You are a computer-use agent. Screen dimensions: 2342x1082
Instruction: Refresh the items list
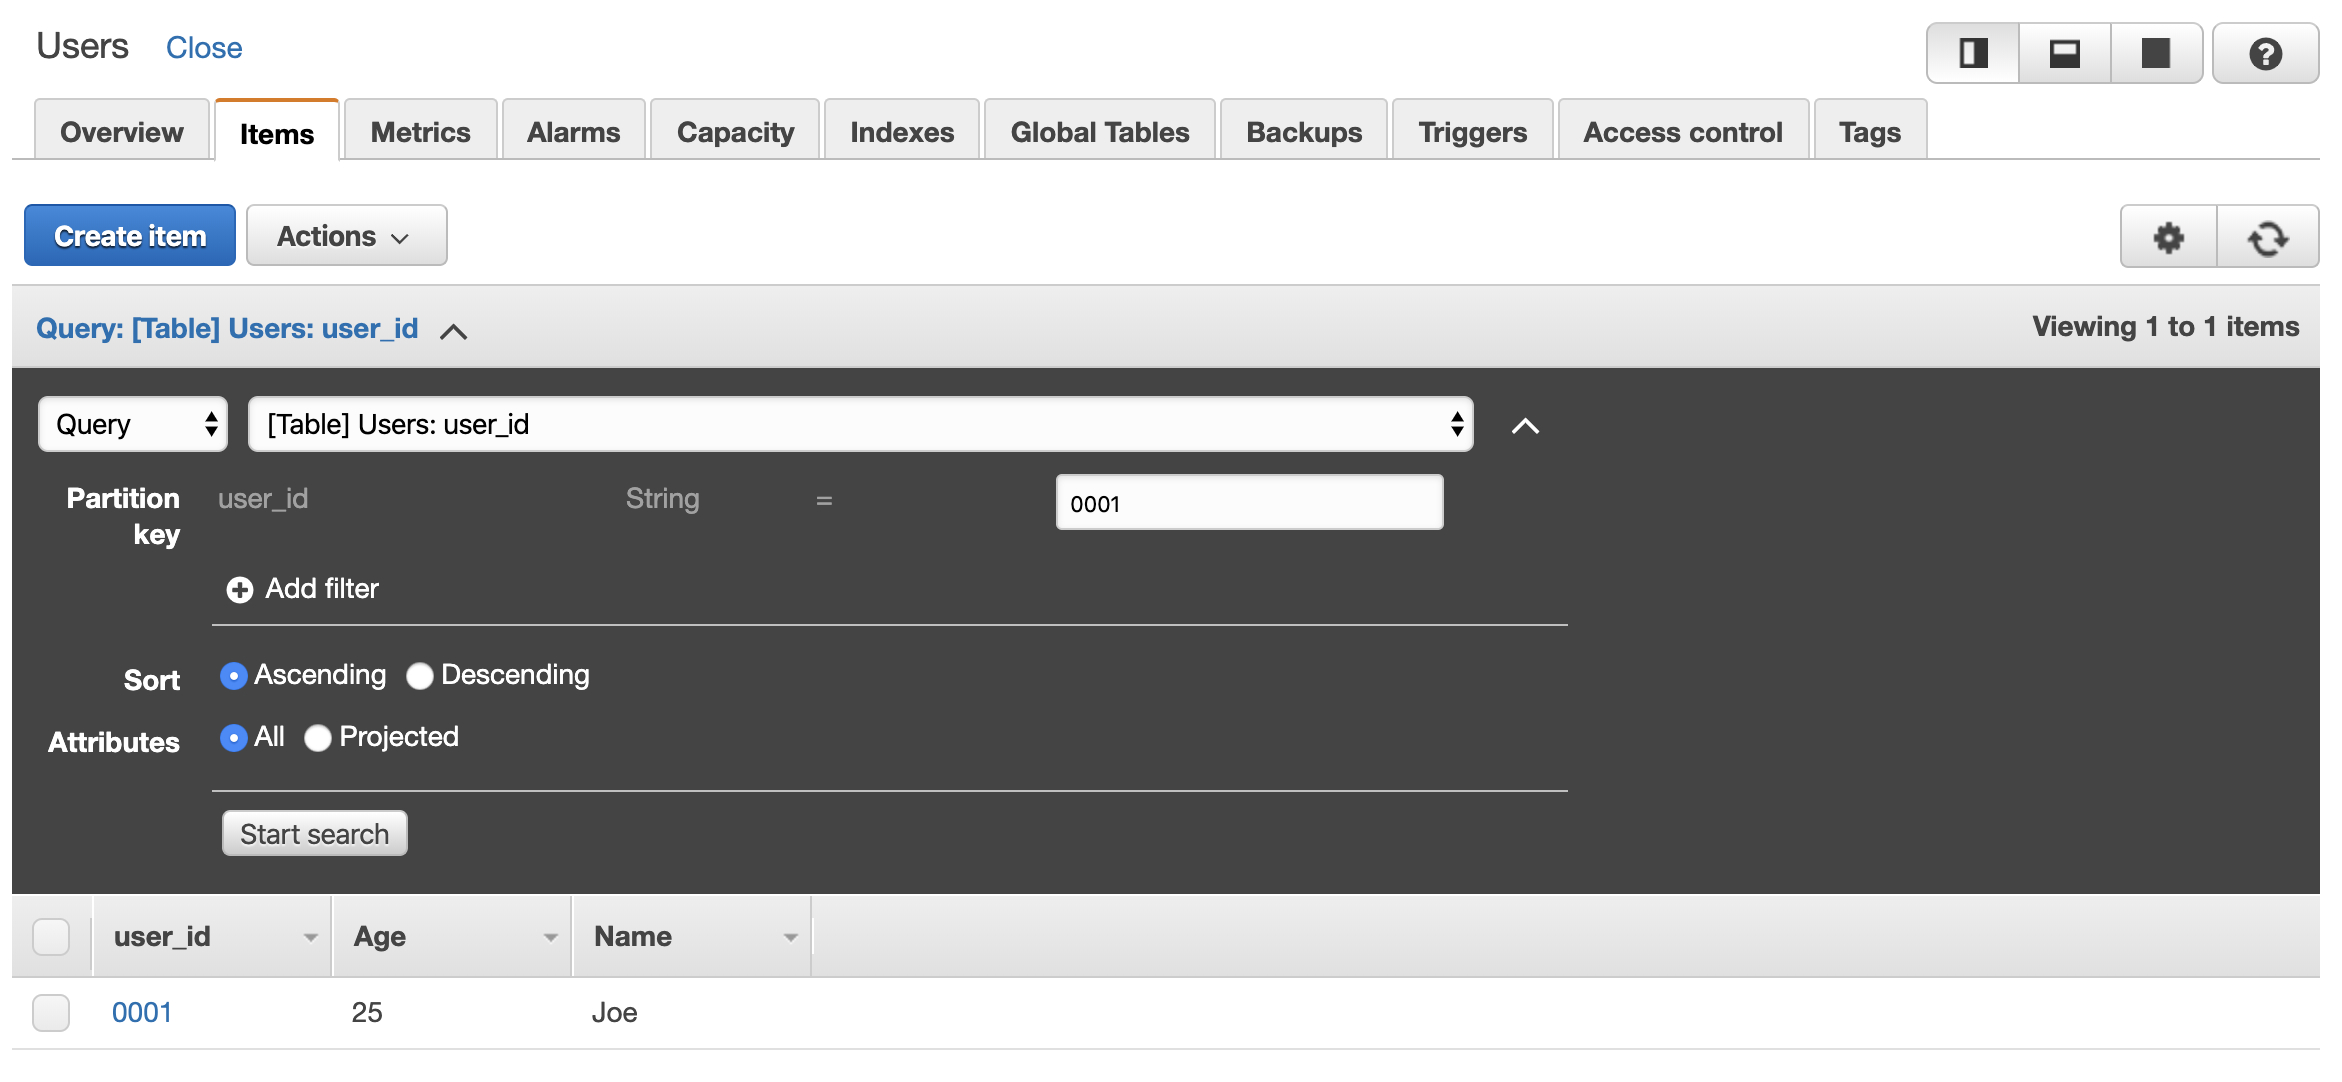tap(2267, 238)
